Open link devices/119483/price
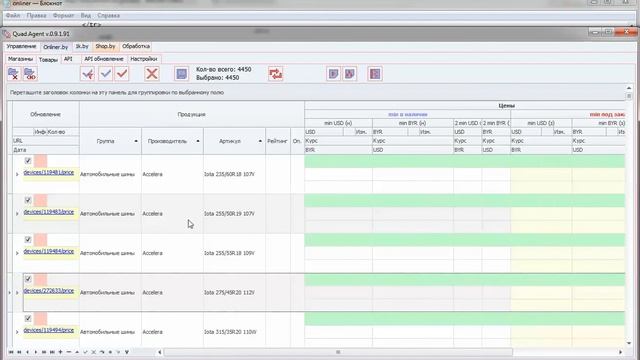The image size is (640, 360). coord(49,212)
